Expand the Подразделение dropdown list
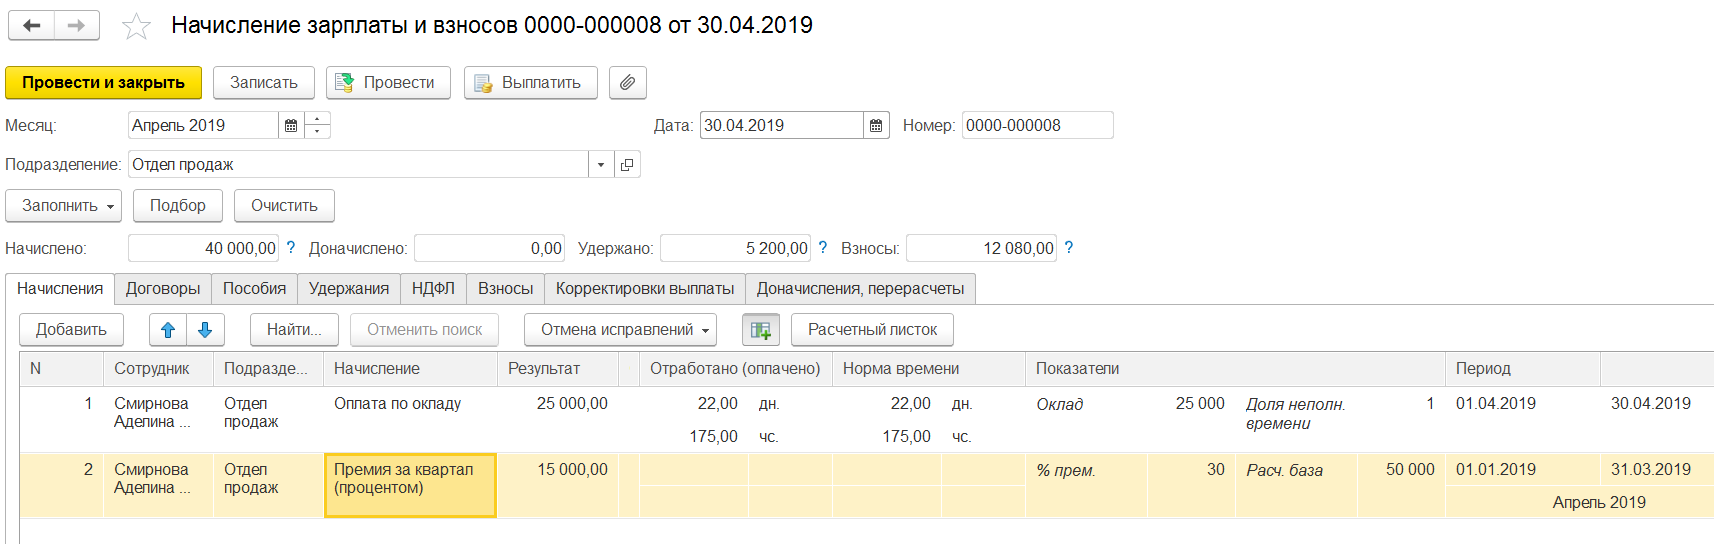1714x544 pixels. [x=601, y=165]
